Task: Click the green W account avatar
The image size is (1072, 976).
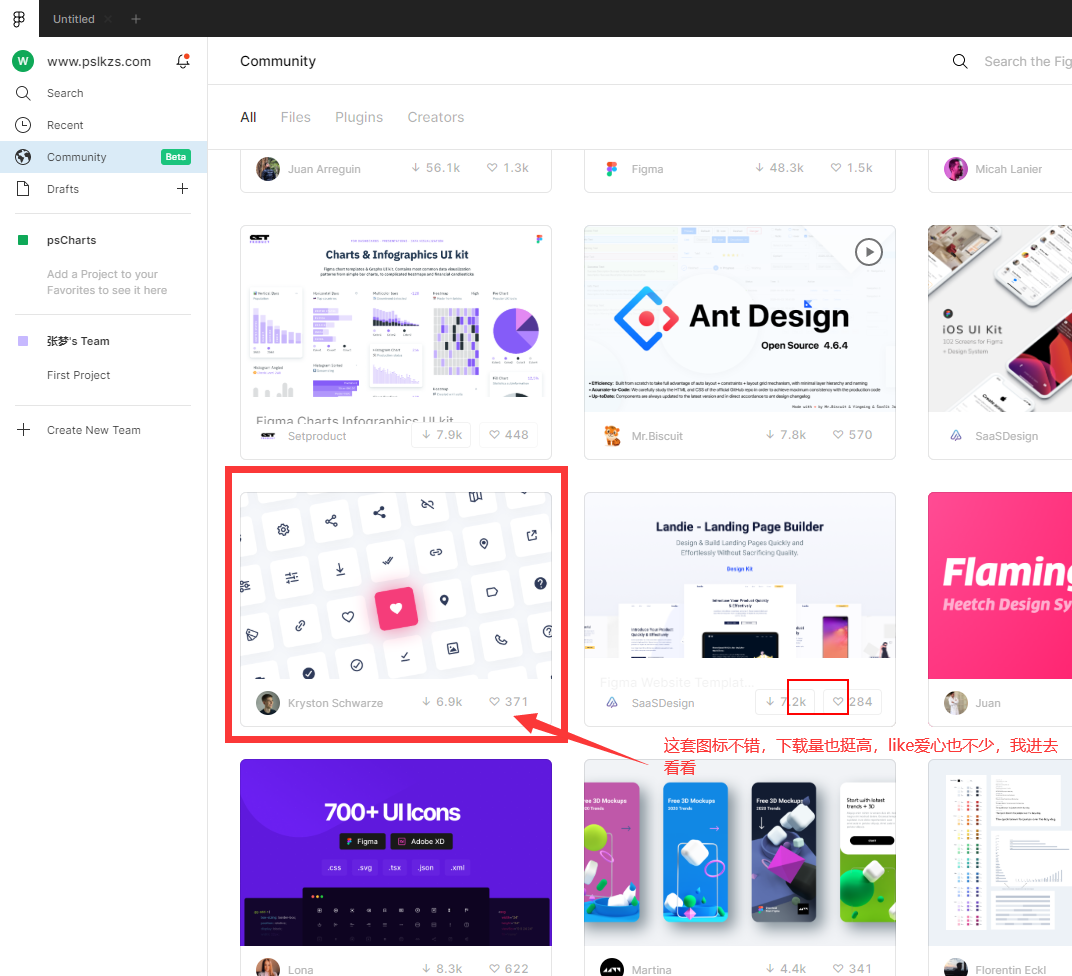Action: coord(23,61)
